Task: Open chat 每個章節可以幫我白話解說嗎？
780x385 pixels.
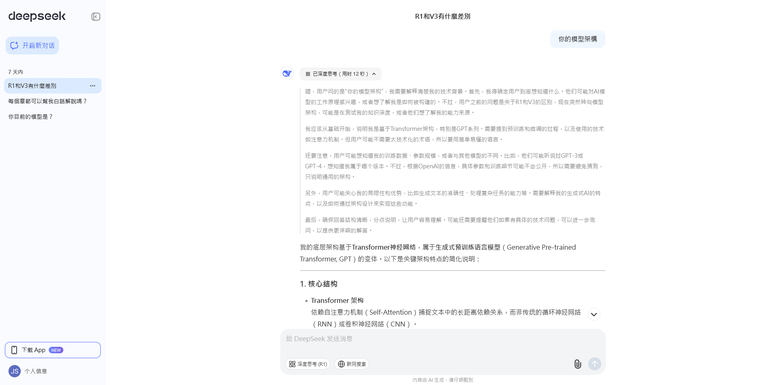Action: (48, 101)
